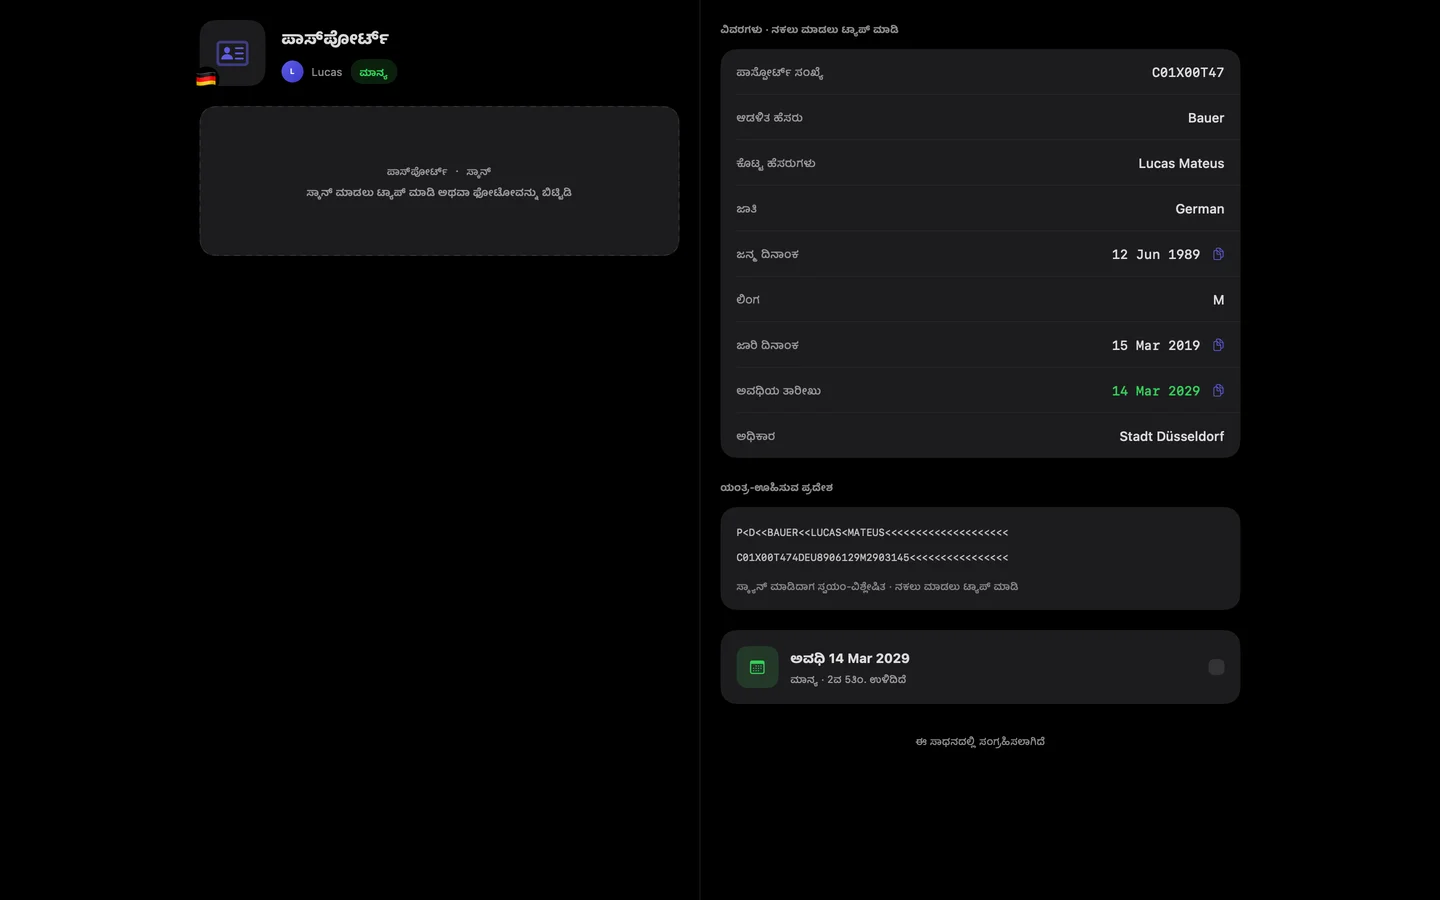
Task: Click the green calendar icon
Action: click(x=757, y=667)
